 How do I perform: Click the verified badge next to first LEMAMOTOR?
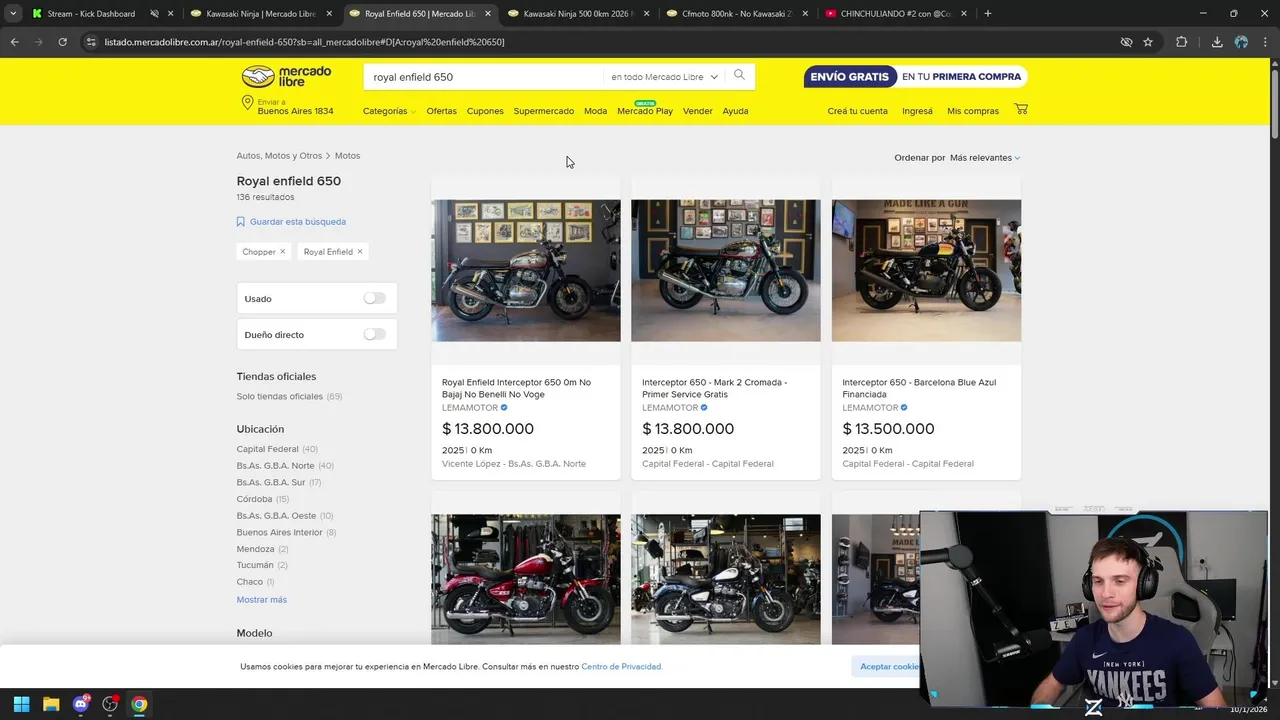click(x=504, y=408)
